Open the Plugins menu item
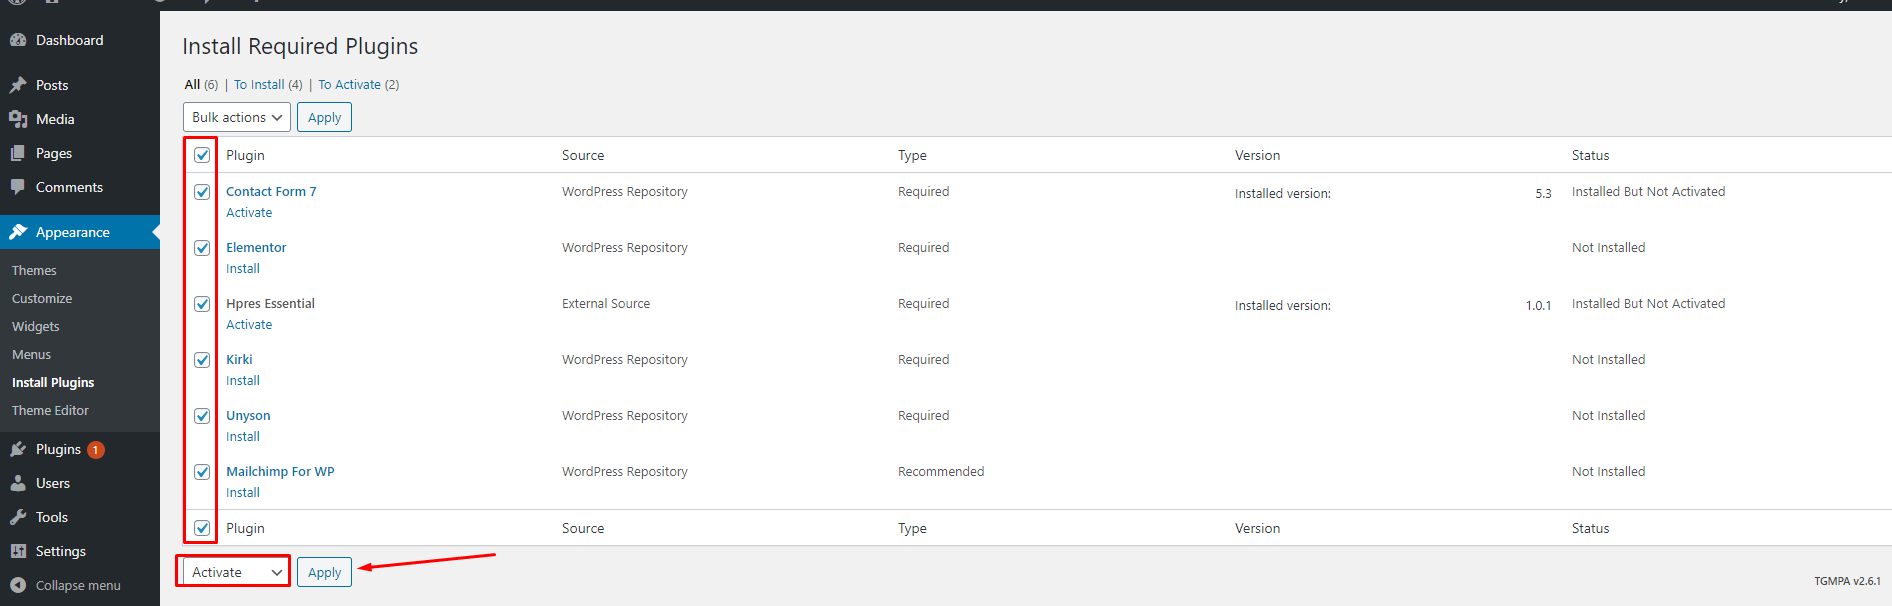Image resolution: width=1892 pixels, height=606 pixels. (x=80, y=449)
